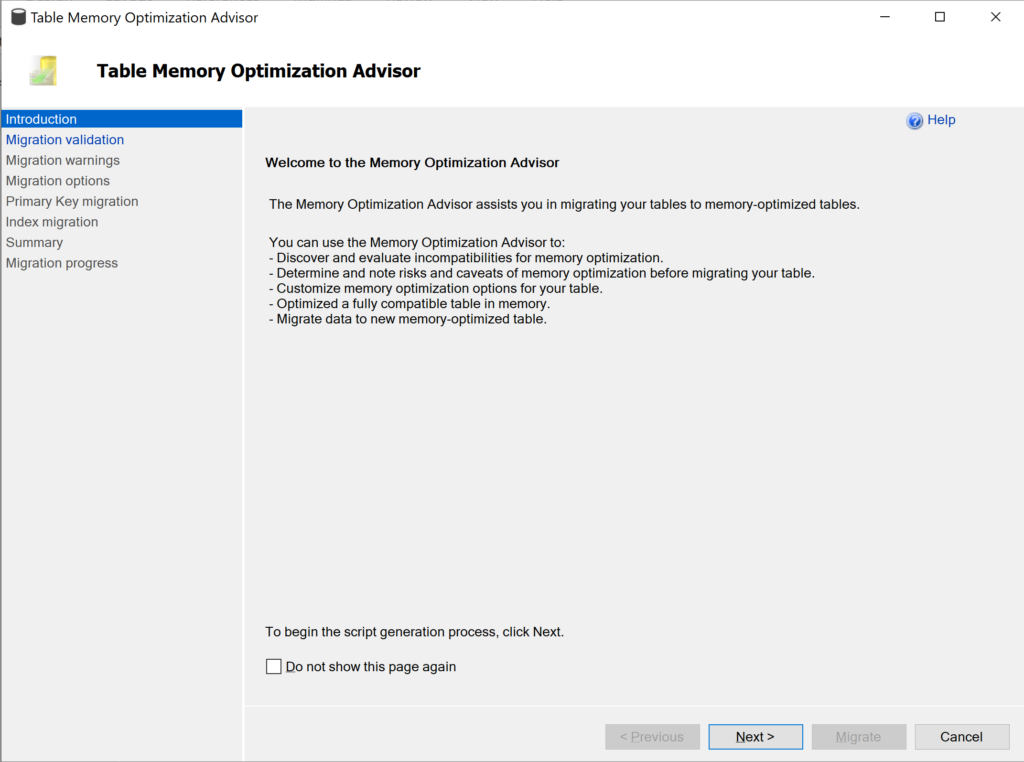This screenshot has width=1024, height=762.
Task: Click the blue Help question-mark icon
Action: click(x=914, y=121)
